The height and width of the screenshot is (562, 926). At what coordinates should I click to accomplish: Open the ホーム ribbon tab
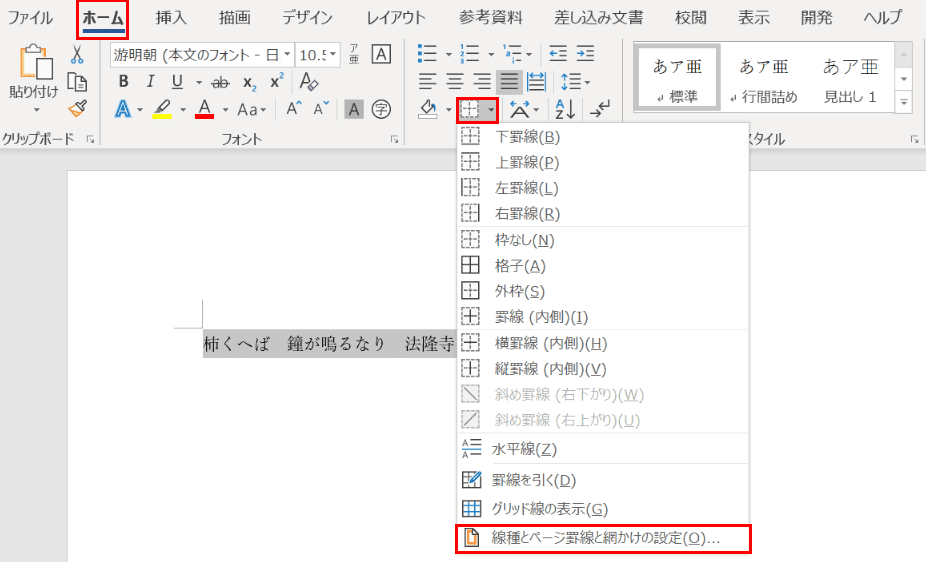point(103,18)
